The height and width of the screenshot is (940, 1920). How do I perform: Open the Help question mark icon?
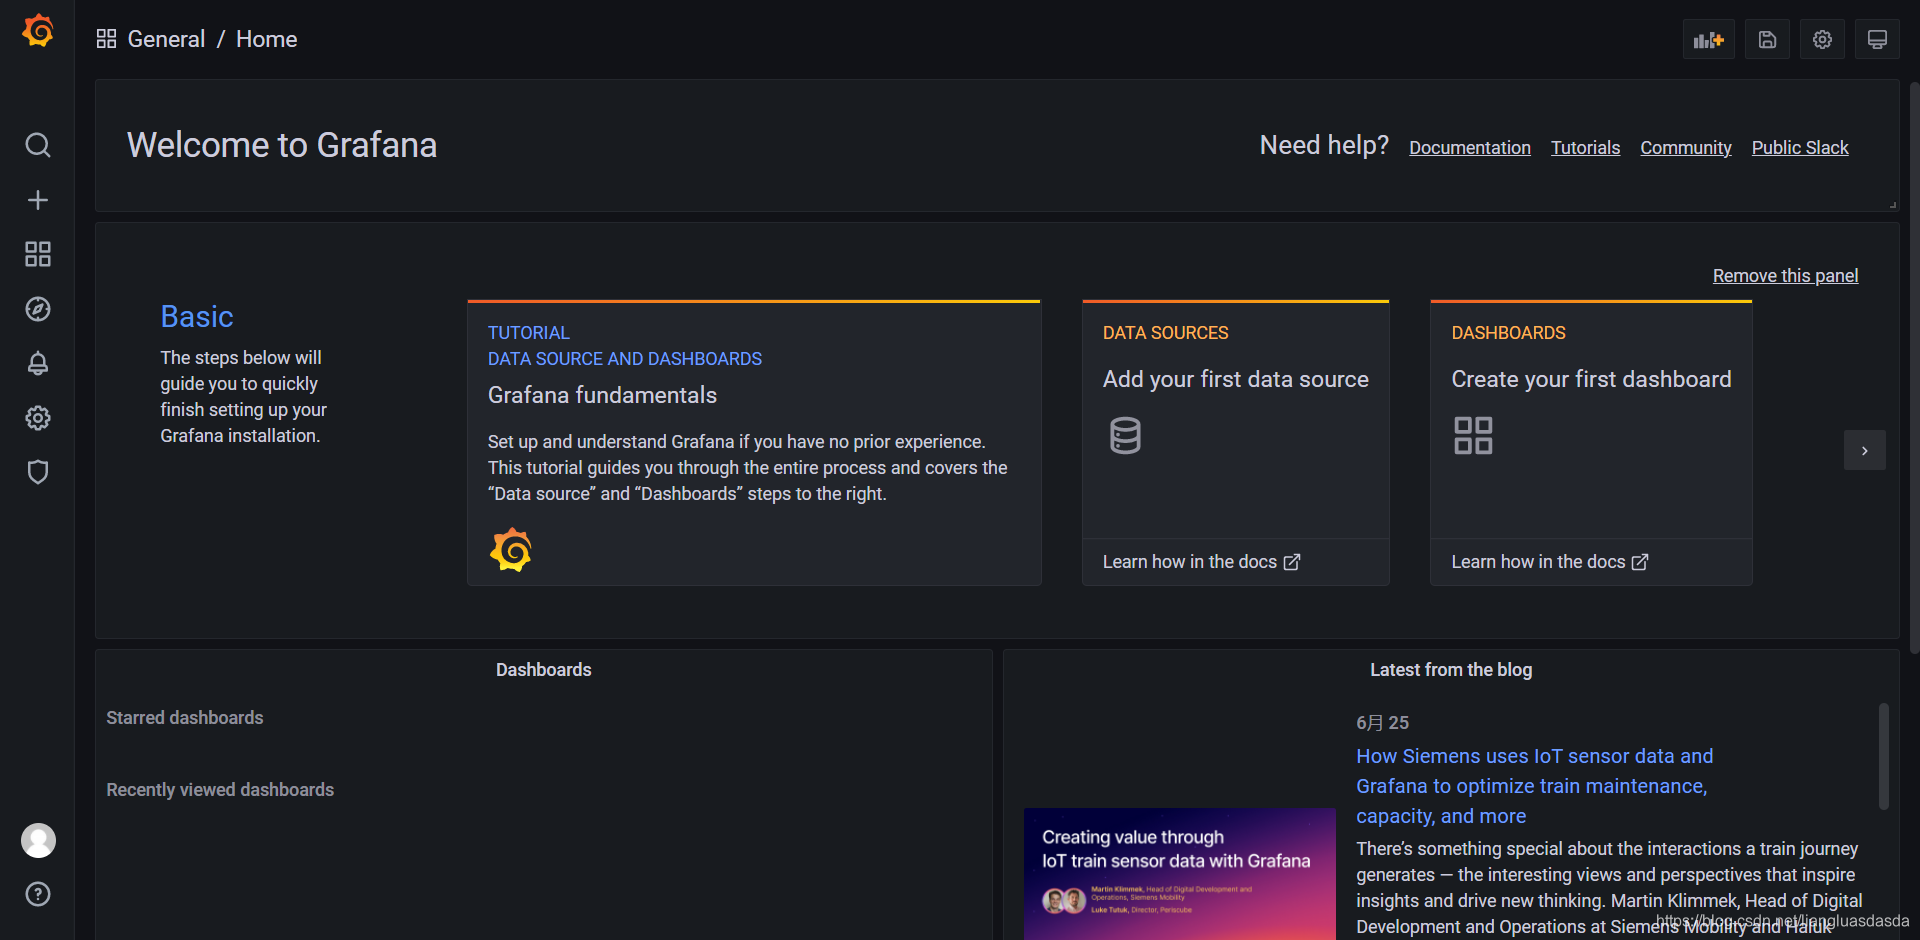pyautogui.click(x=38, y=894)
